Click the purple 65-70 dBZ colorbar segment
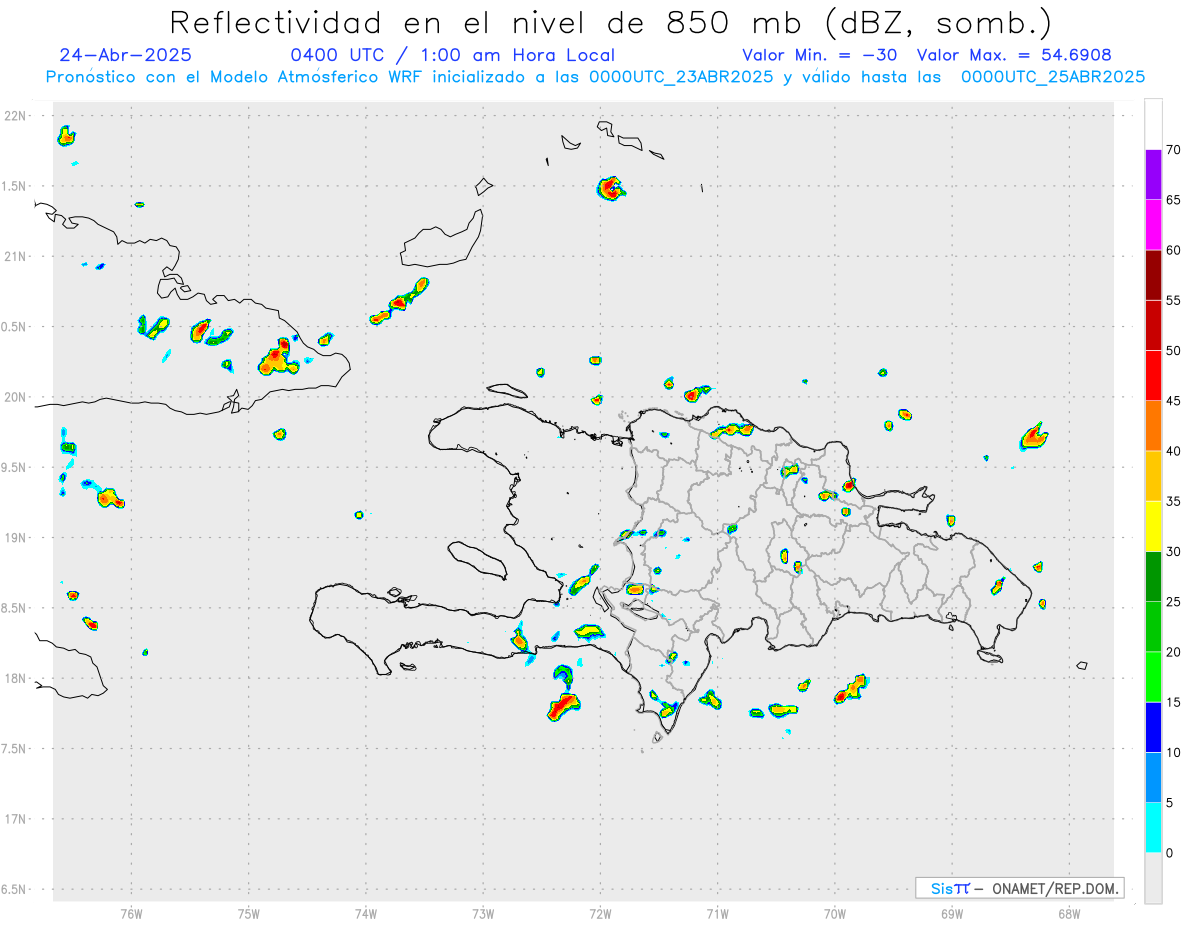Viewport: 1200px width, 927px height. 1153,175
